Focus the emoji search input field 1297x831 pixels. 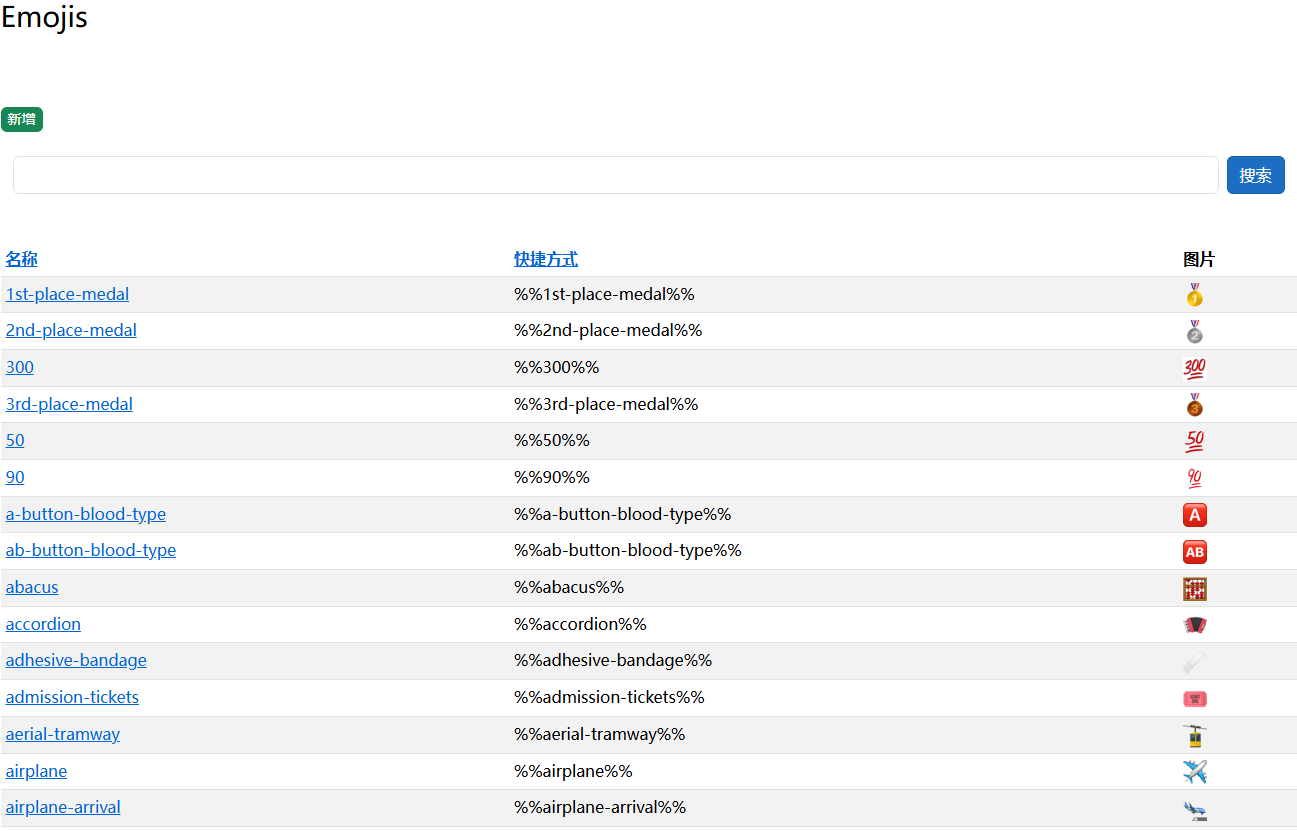[615, 175]
